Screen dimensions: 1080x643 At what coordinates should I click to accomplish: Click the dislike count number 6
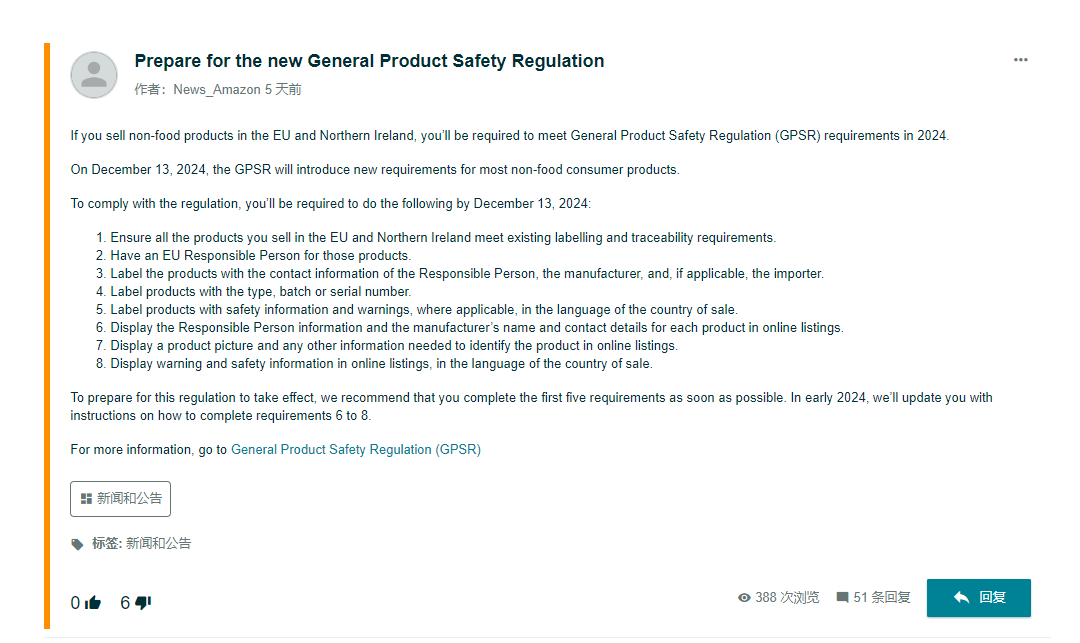pos(125,603)
